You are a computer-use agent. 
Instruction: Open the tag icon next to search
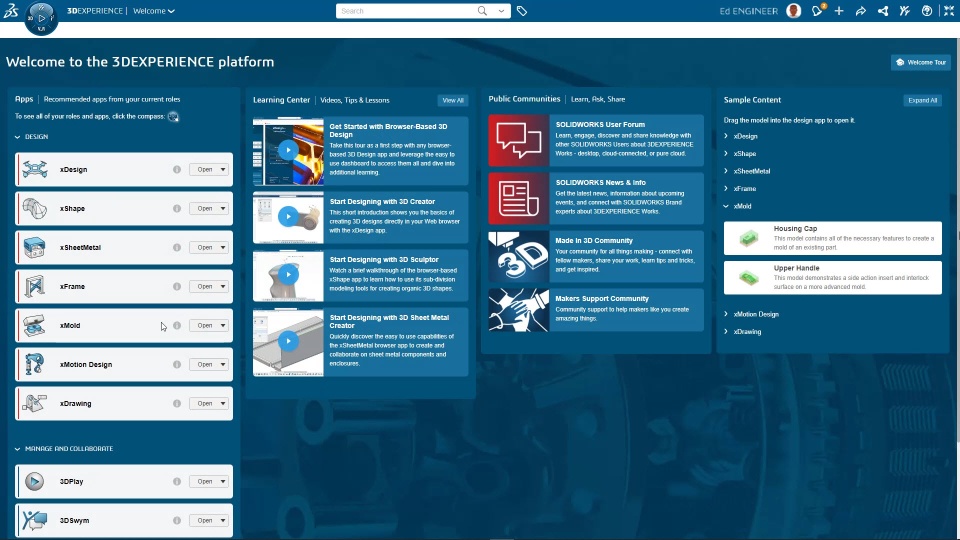522,10
